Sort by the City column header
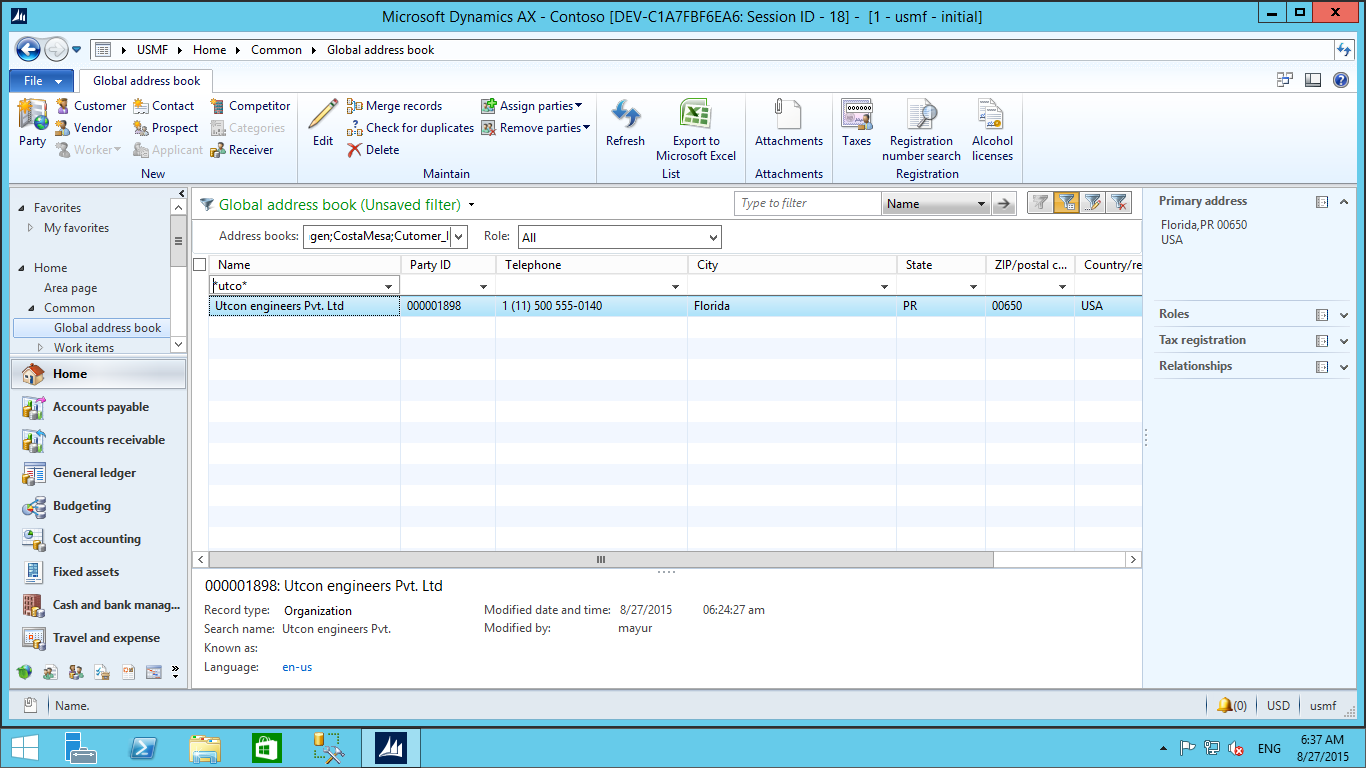The height and width of the screenshot is (768, 1366). pyautogui.click(x=792, y=265)
